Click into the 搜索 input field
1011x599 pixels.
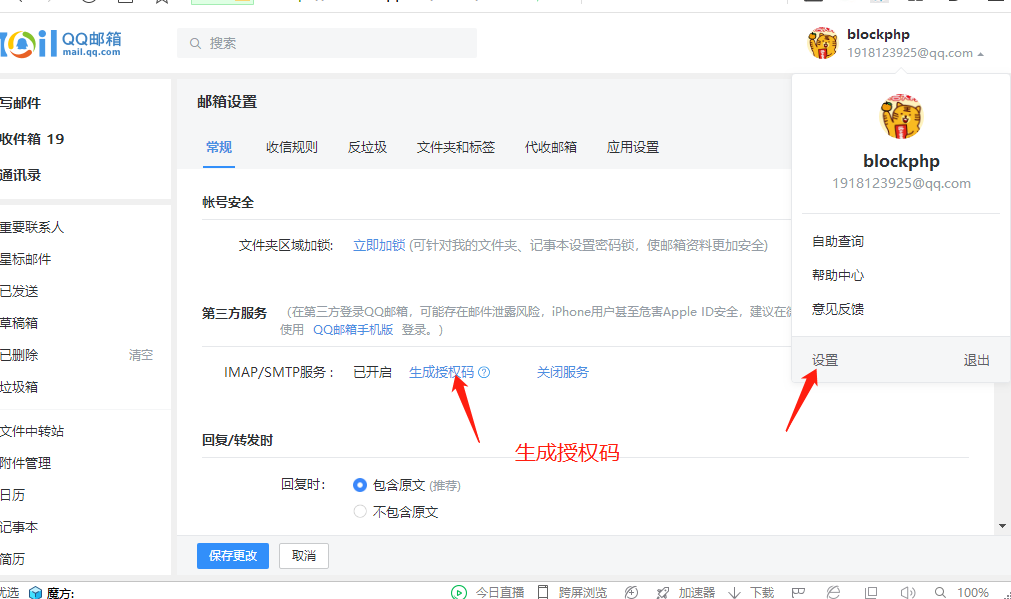click(x=327, y=43)
